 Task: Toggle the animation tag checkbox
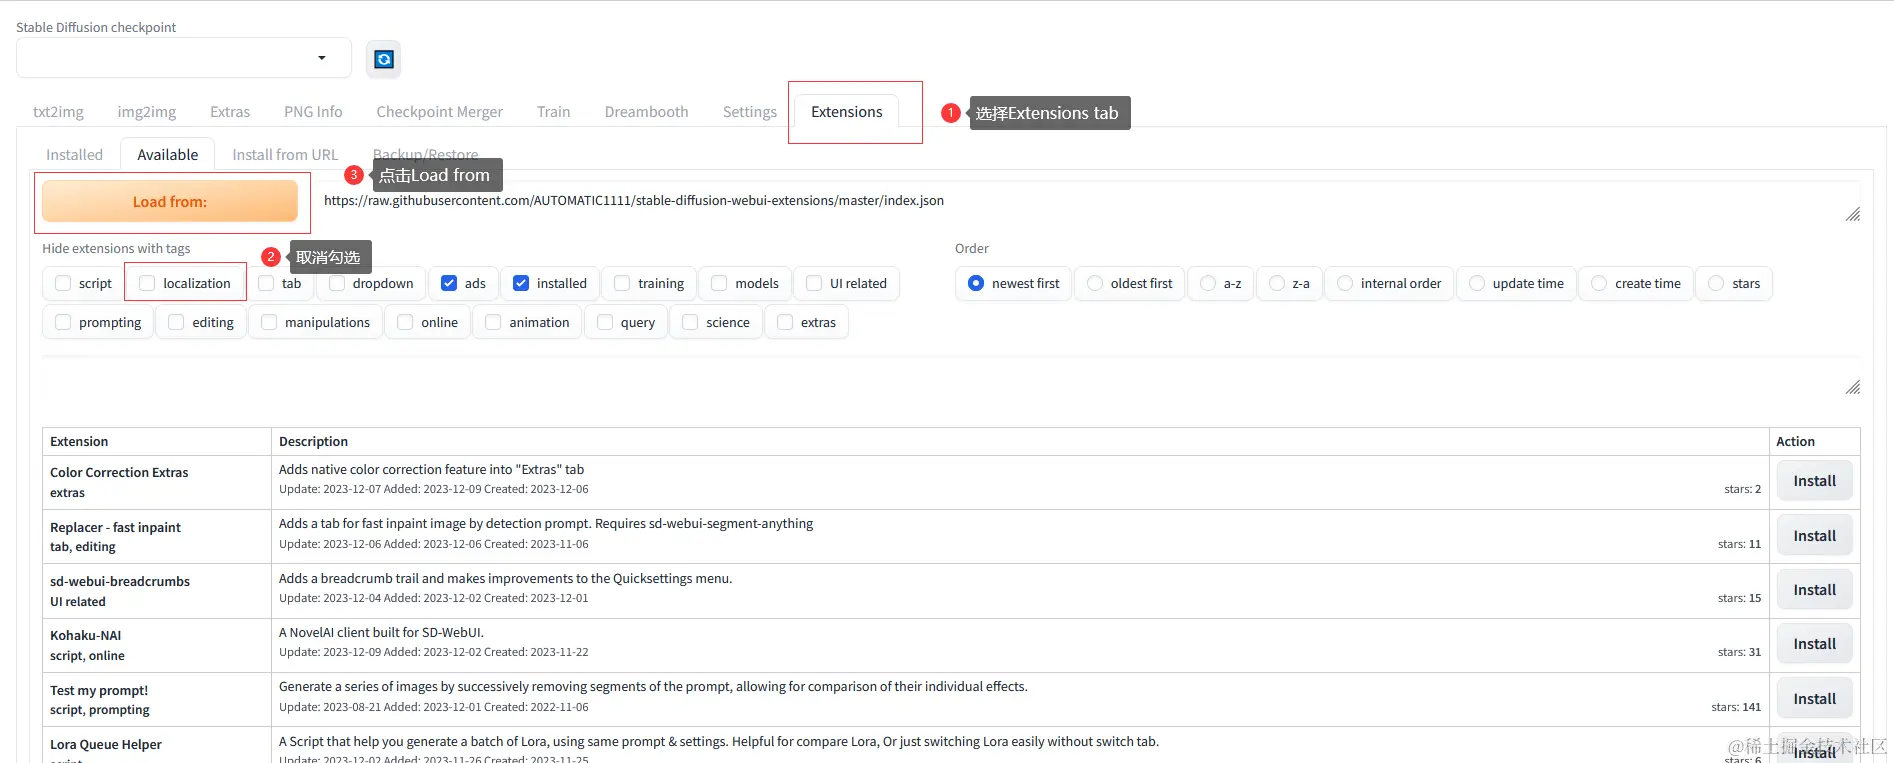point(493,323)
